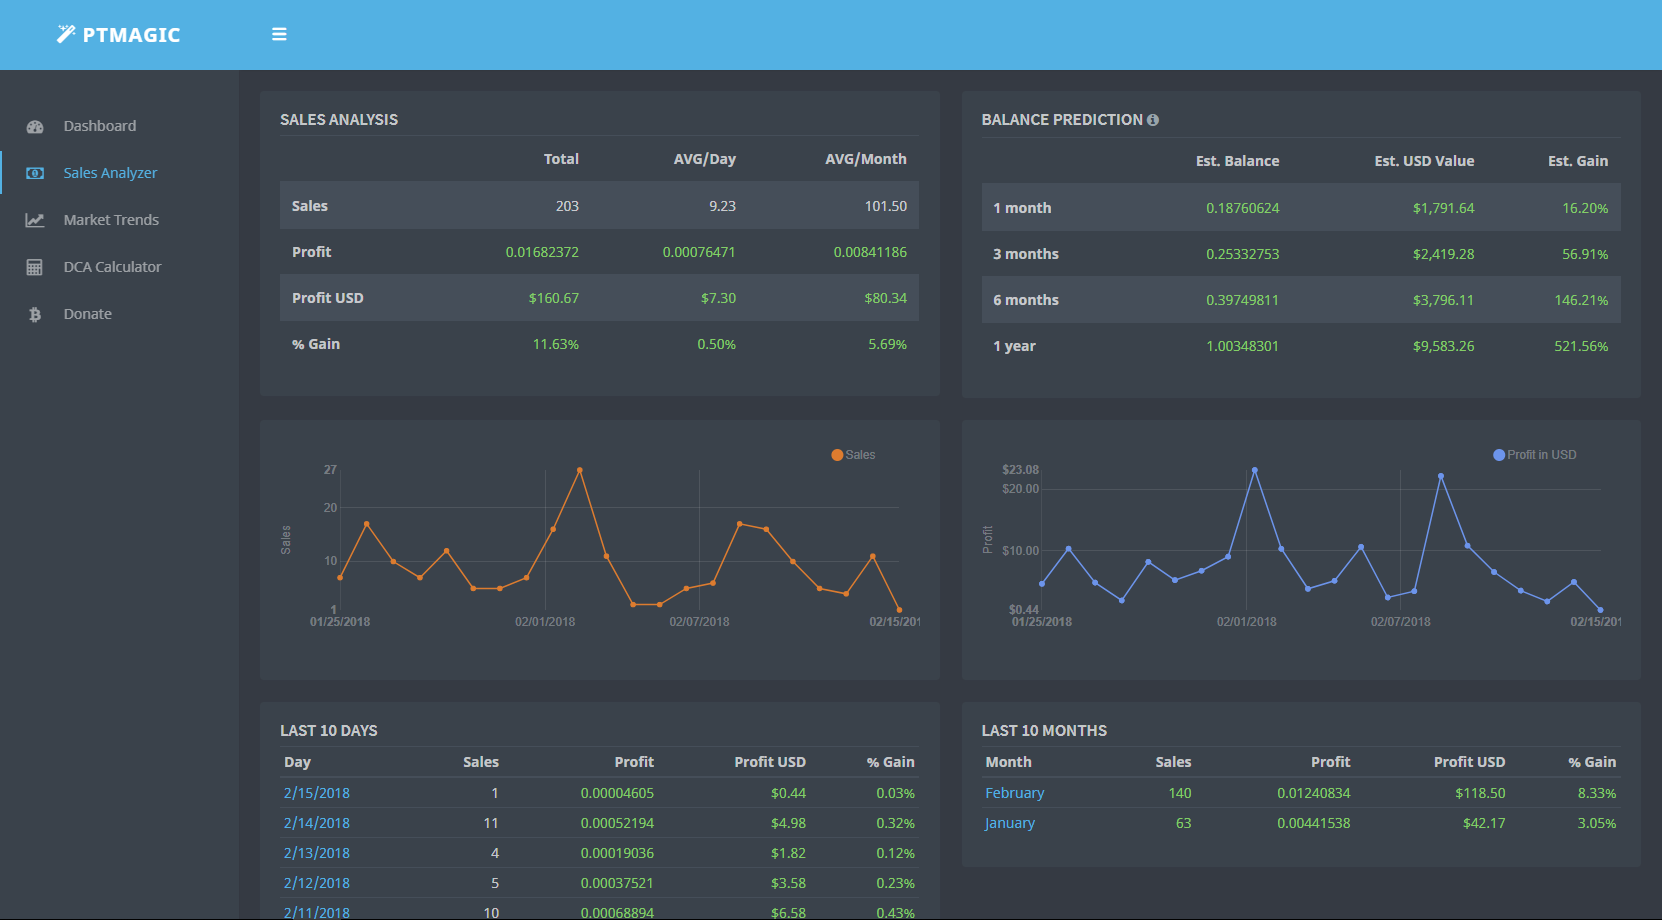Go to Market Trends
This screenshot has width=1662, height=920.
(x=111, y=220)
